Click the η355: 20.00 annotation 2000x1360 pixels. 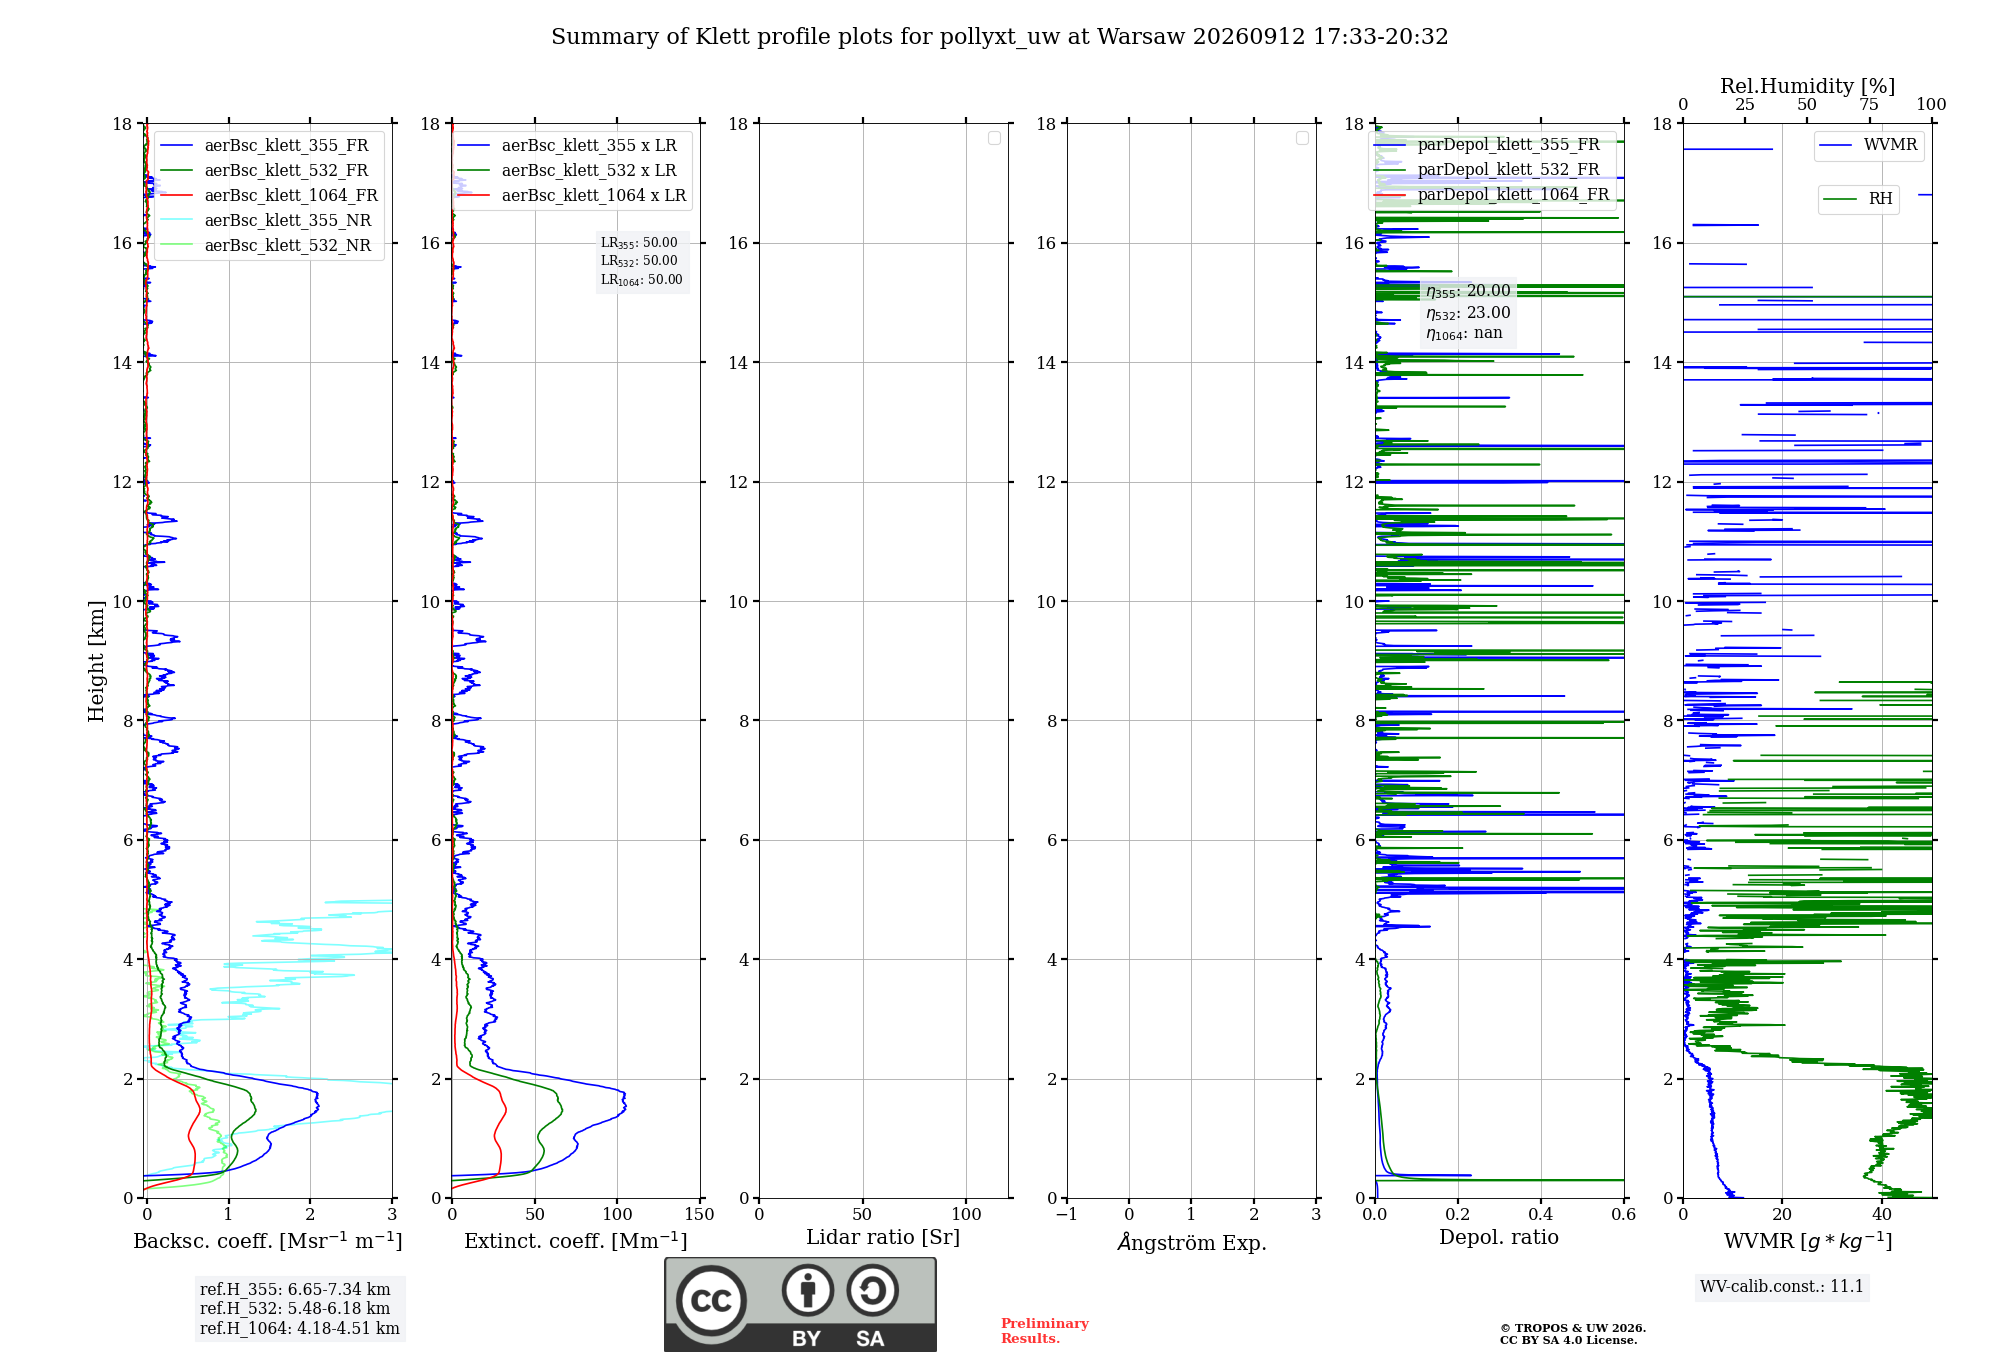point(1468,291)
